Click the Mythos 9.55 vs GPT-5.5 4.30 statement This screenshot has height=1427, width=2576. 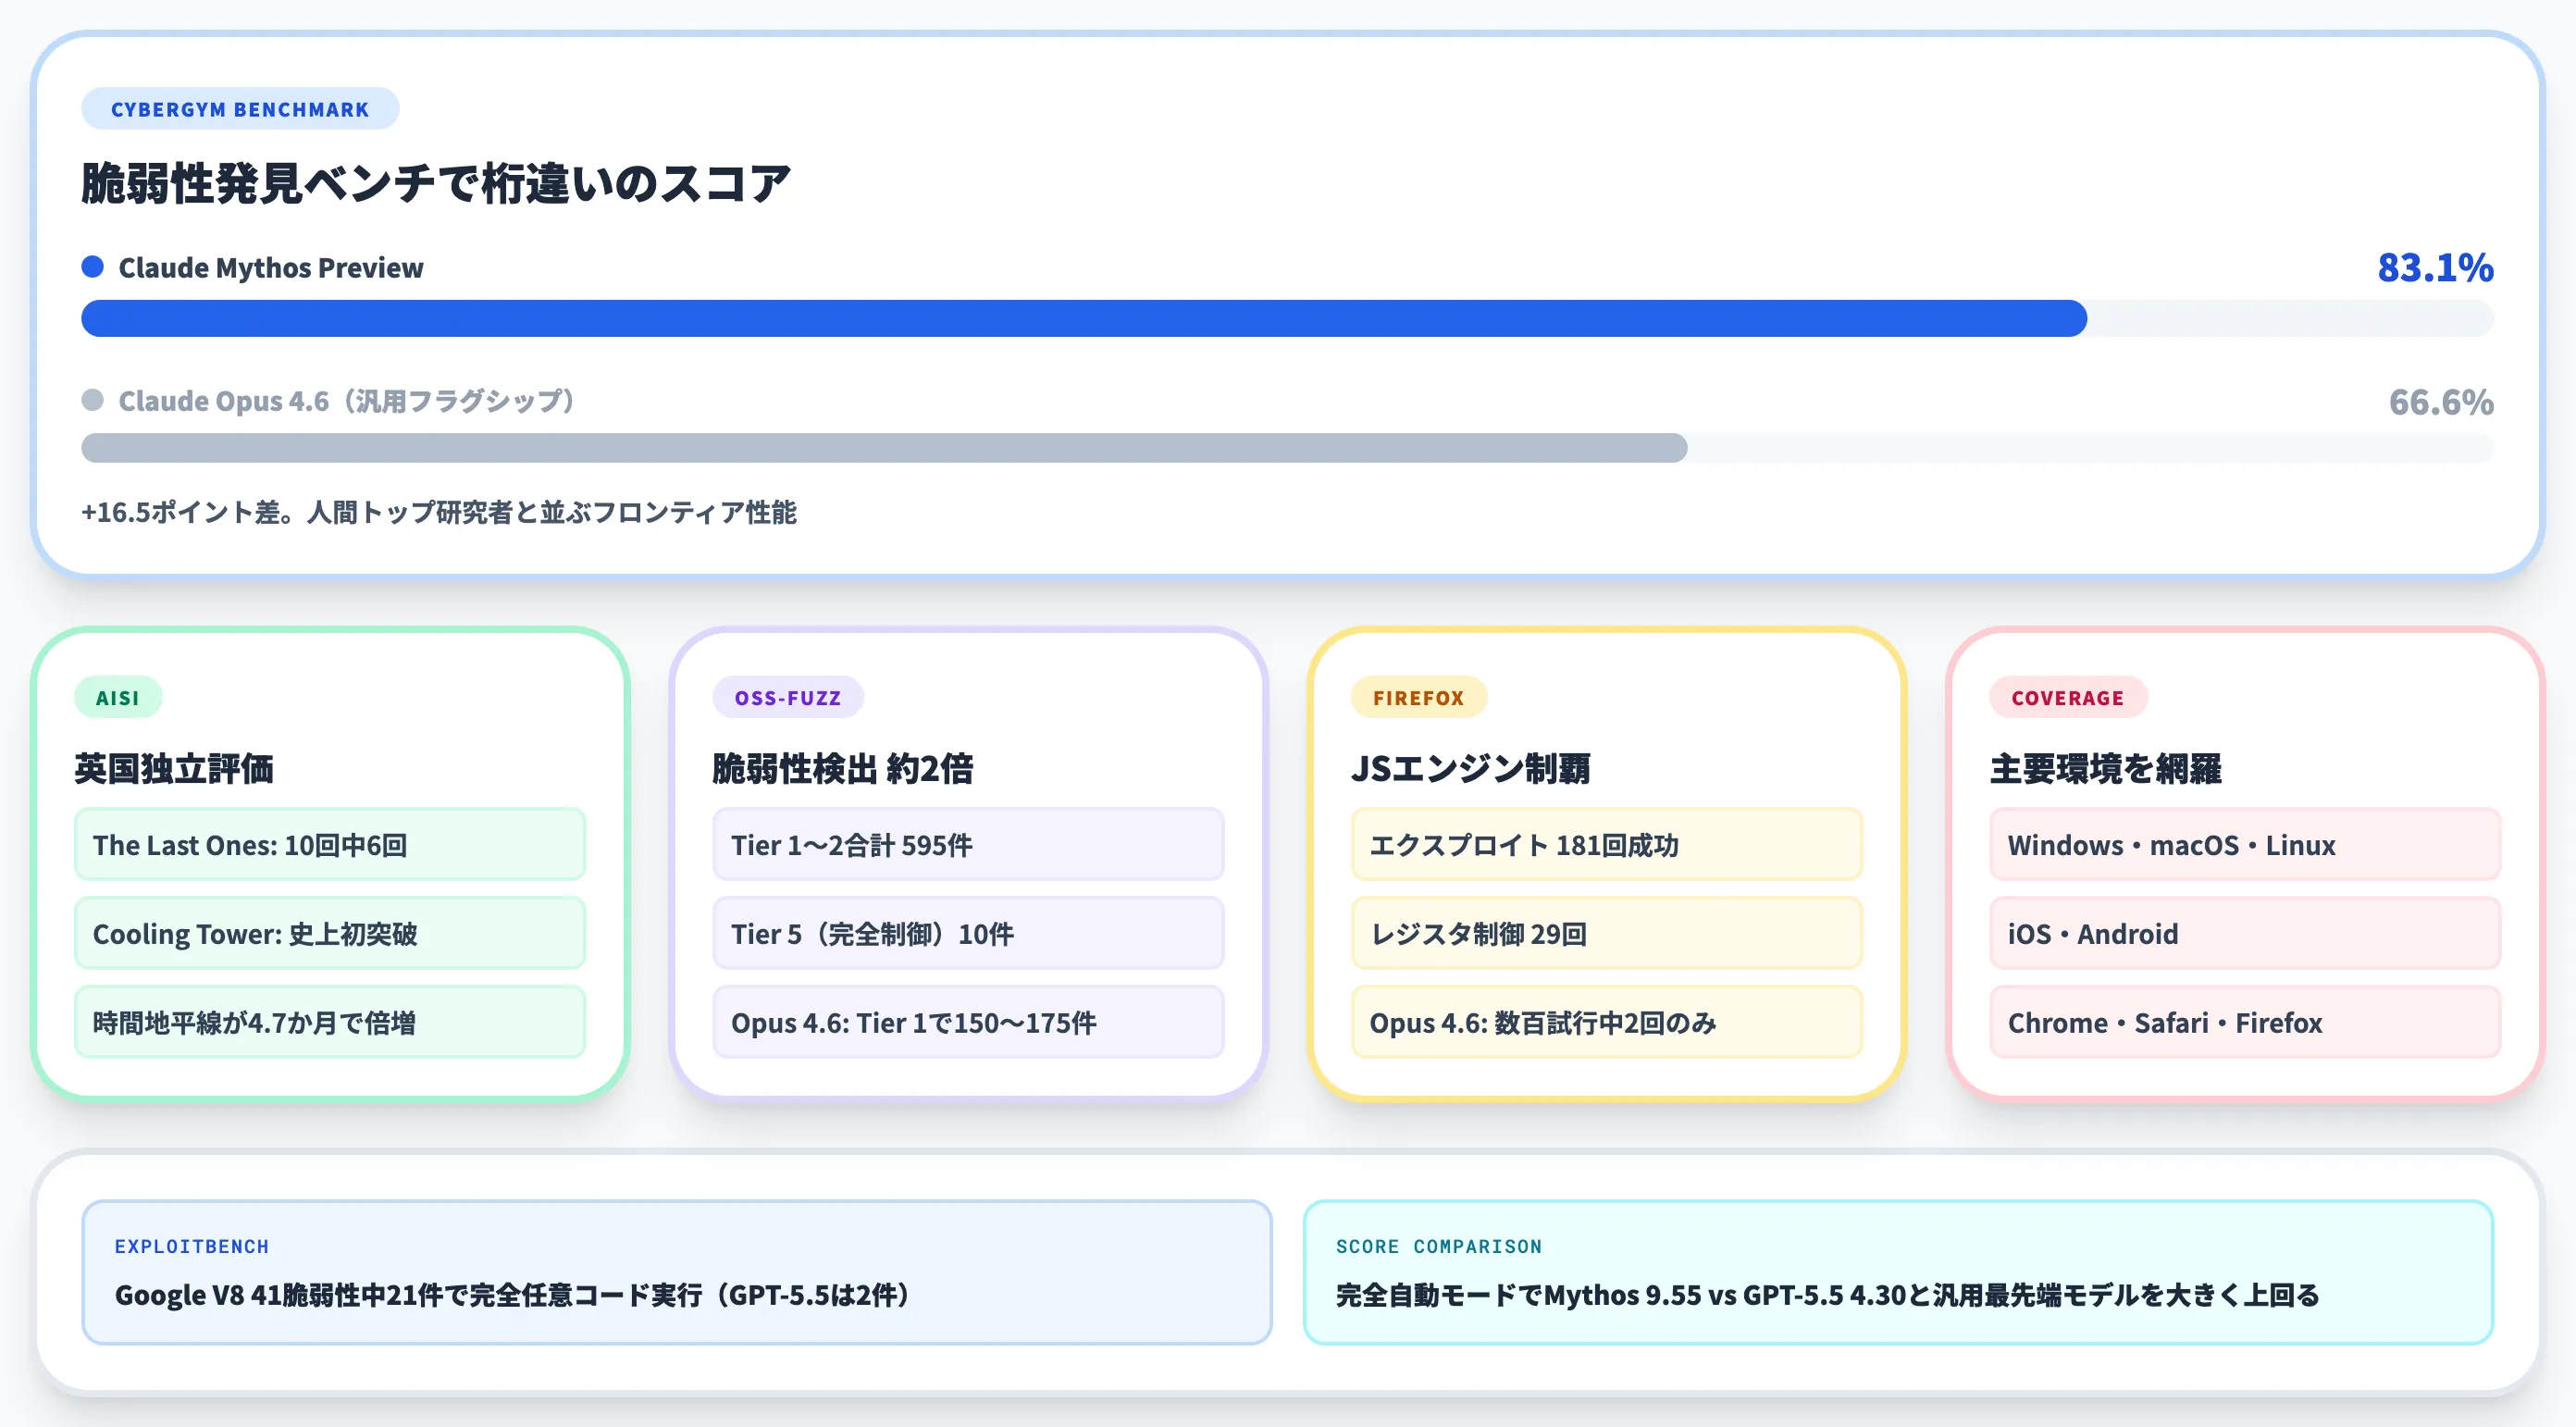point(1828,1296)
